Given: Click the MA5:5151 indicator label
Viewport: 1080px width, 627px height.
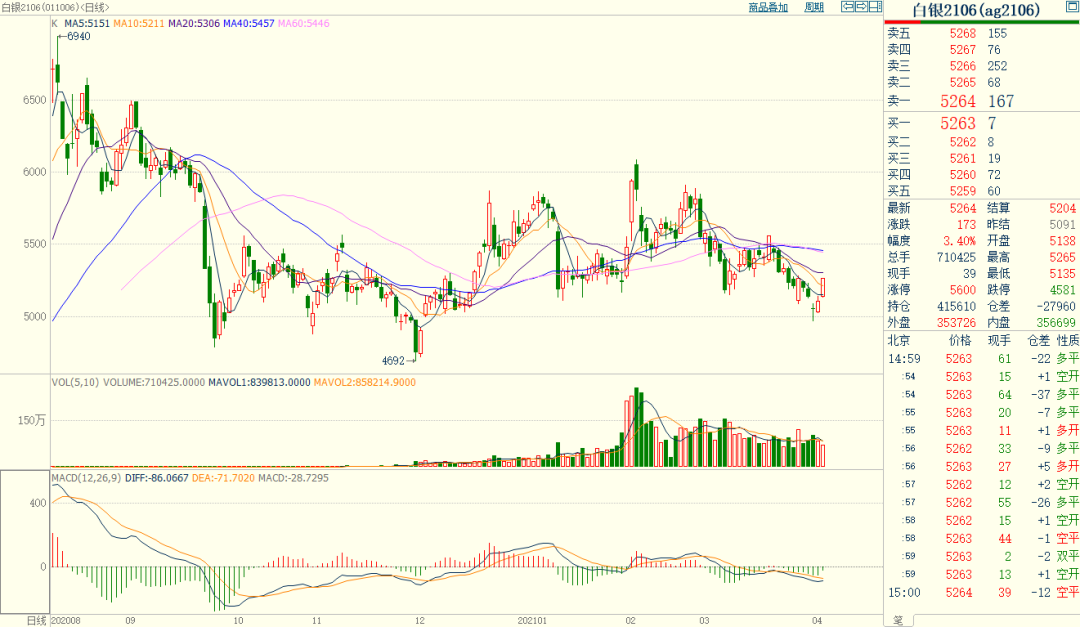Looking at the screenshot, I should [x=87, y=23].
